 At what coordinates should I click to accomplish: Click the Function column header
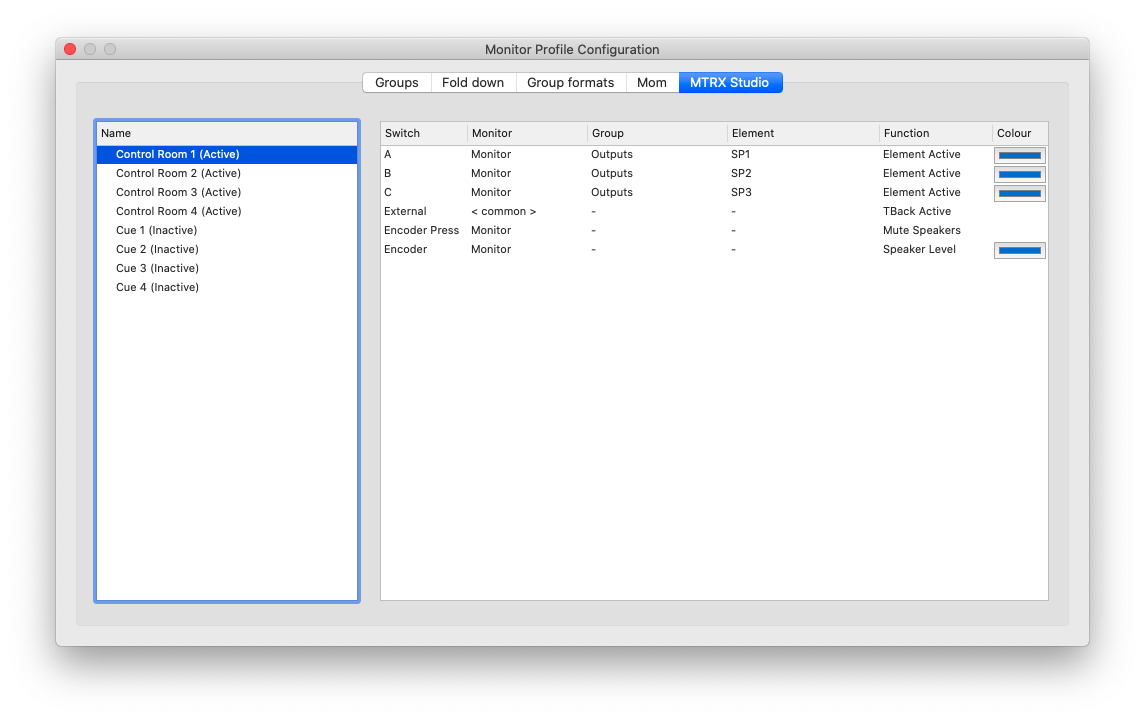[935, 133]
